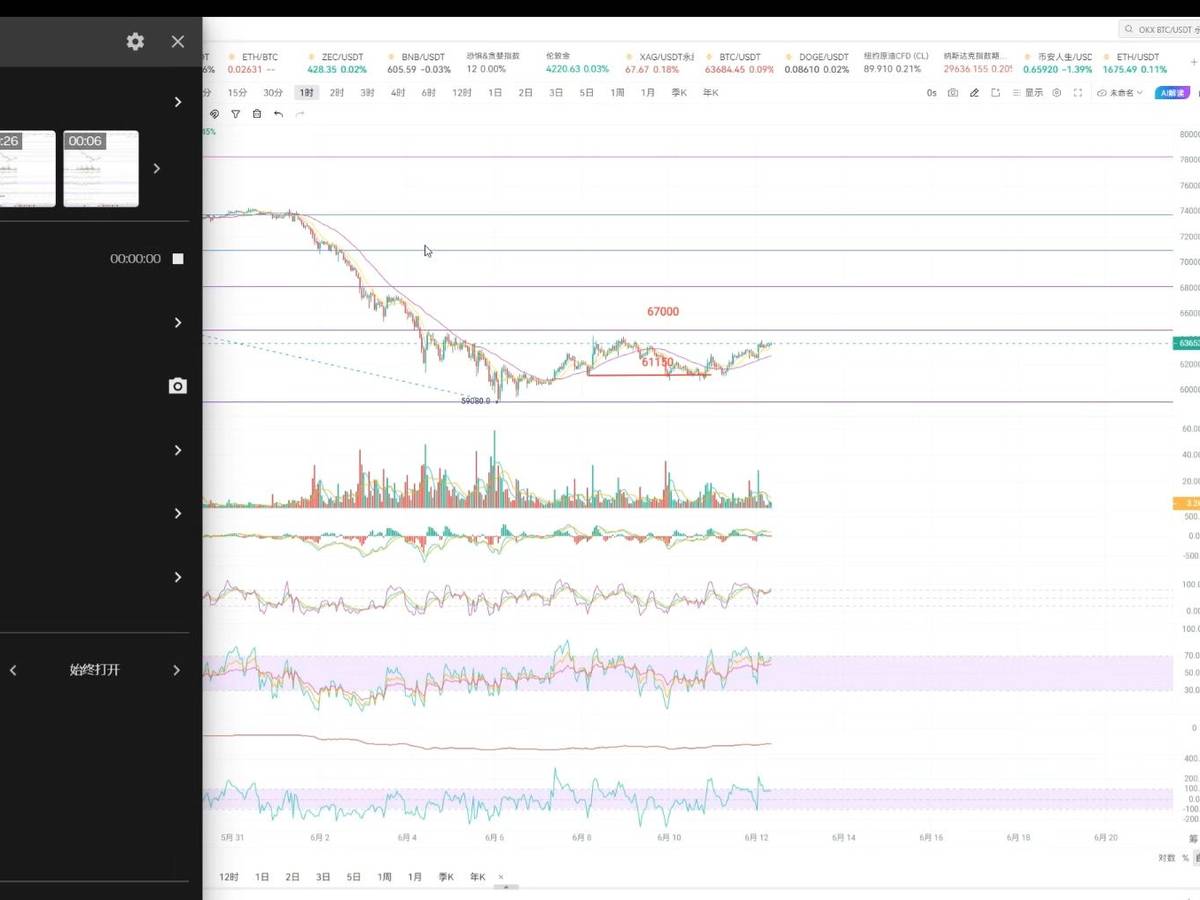Viewport: 1200px width, 900px height.
Task: Enter fullscreen chart icon
Action: (x=1077, y=93)
